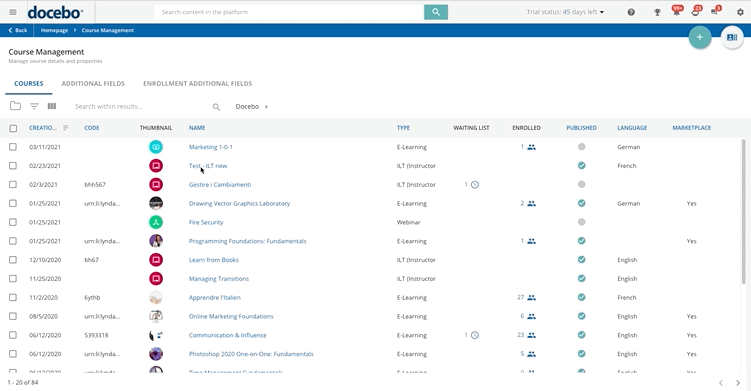
Task: Open the hamburger main menu
Action: coord(13,12)
